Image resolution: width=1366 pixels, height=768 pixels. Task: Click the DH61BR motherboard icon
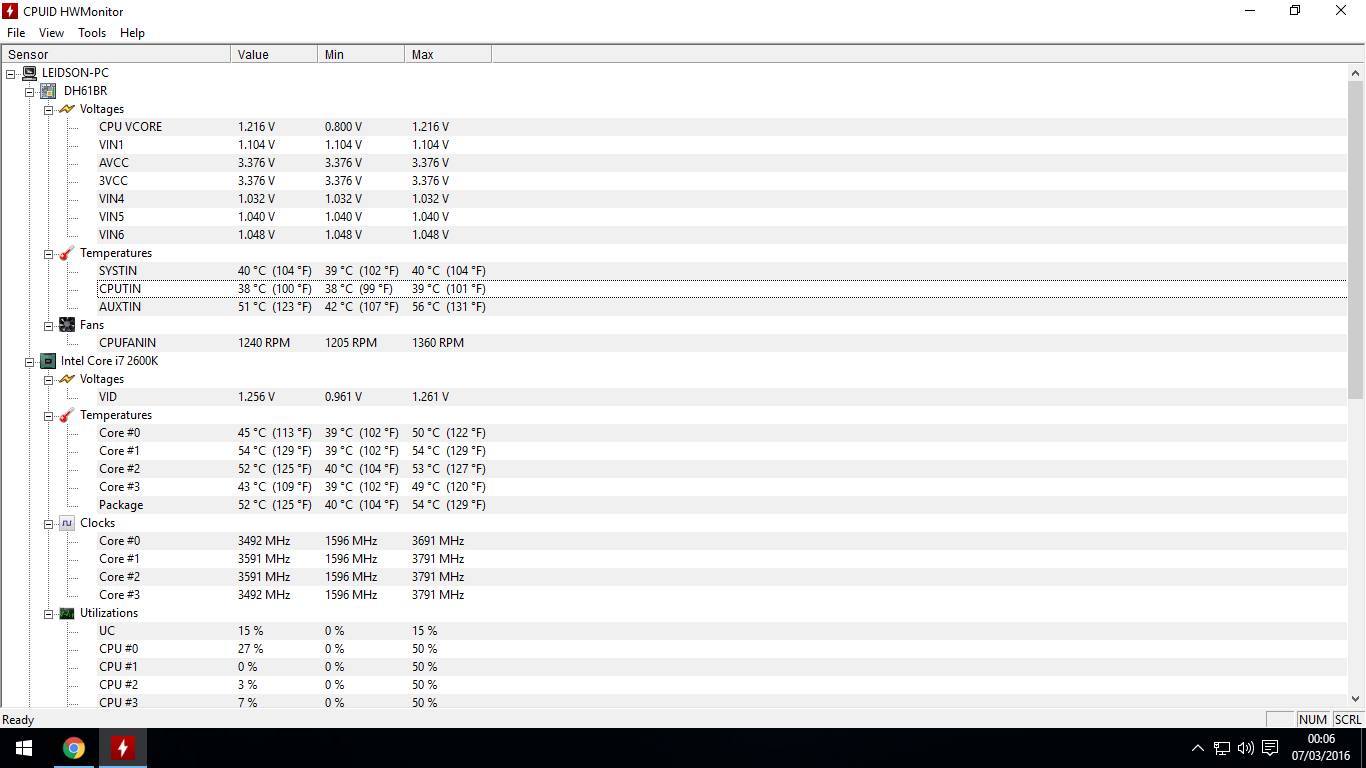pyautogui.click(x=48, y=91)
